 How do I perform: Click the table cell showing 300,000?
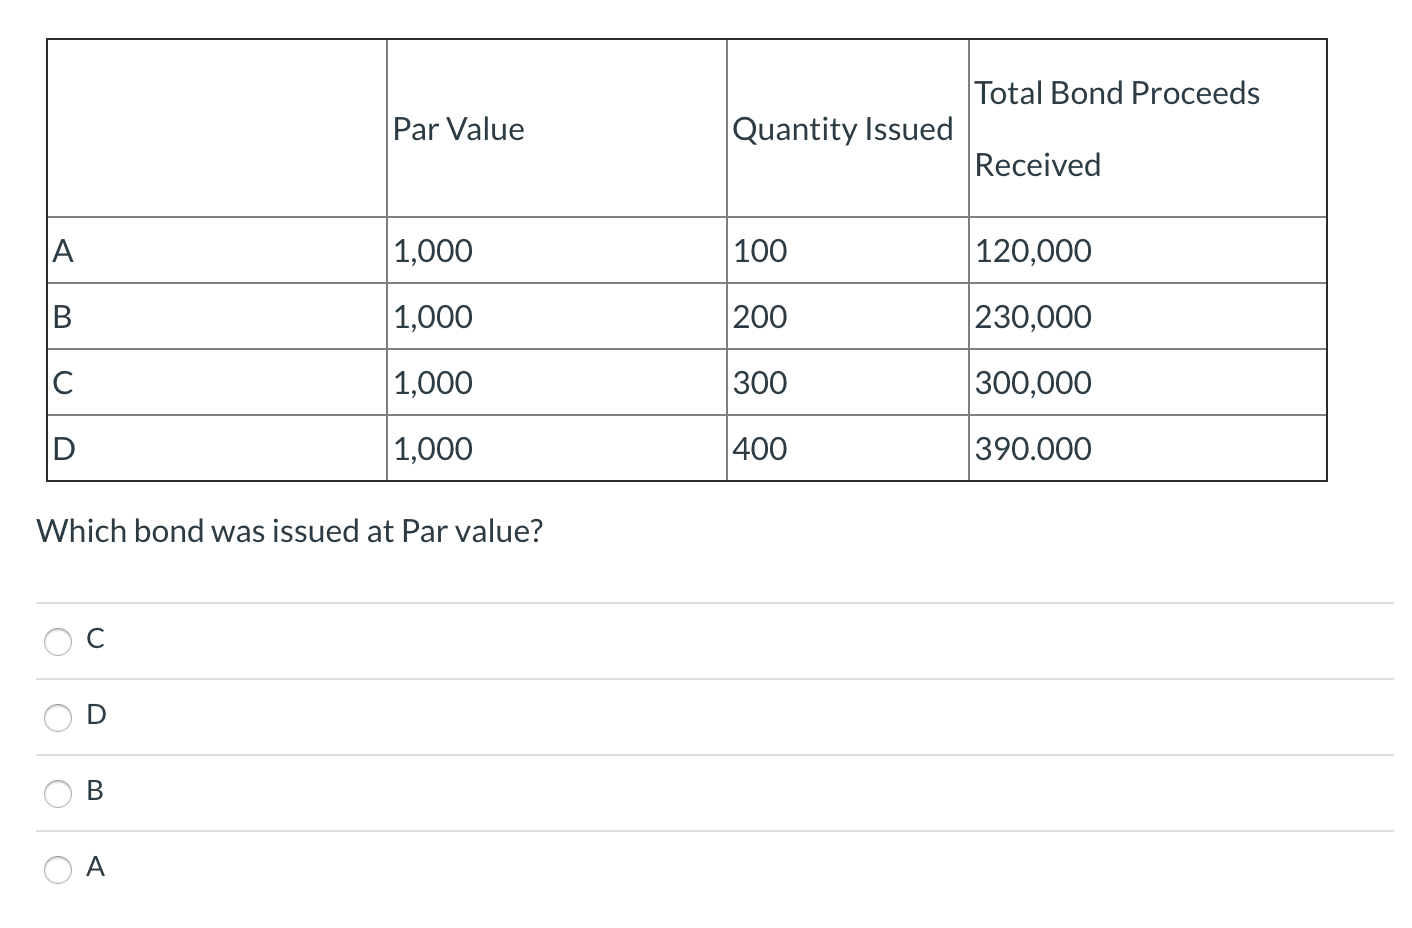pos(1033,383)
